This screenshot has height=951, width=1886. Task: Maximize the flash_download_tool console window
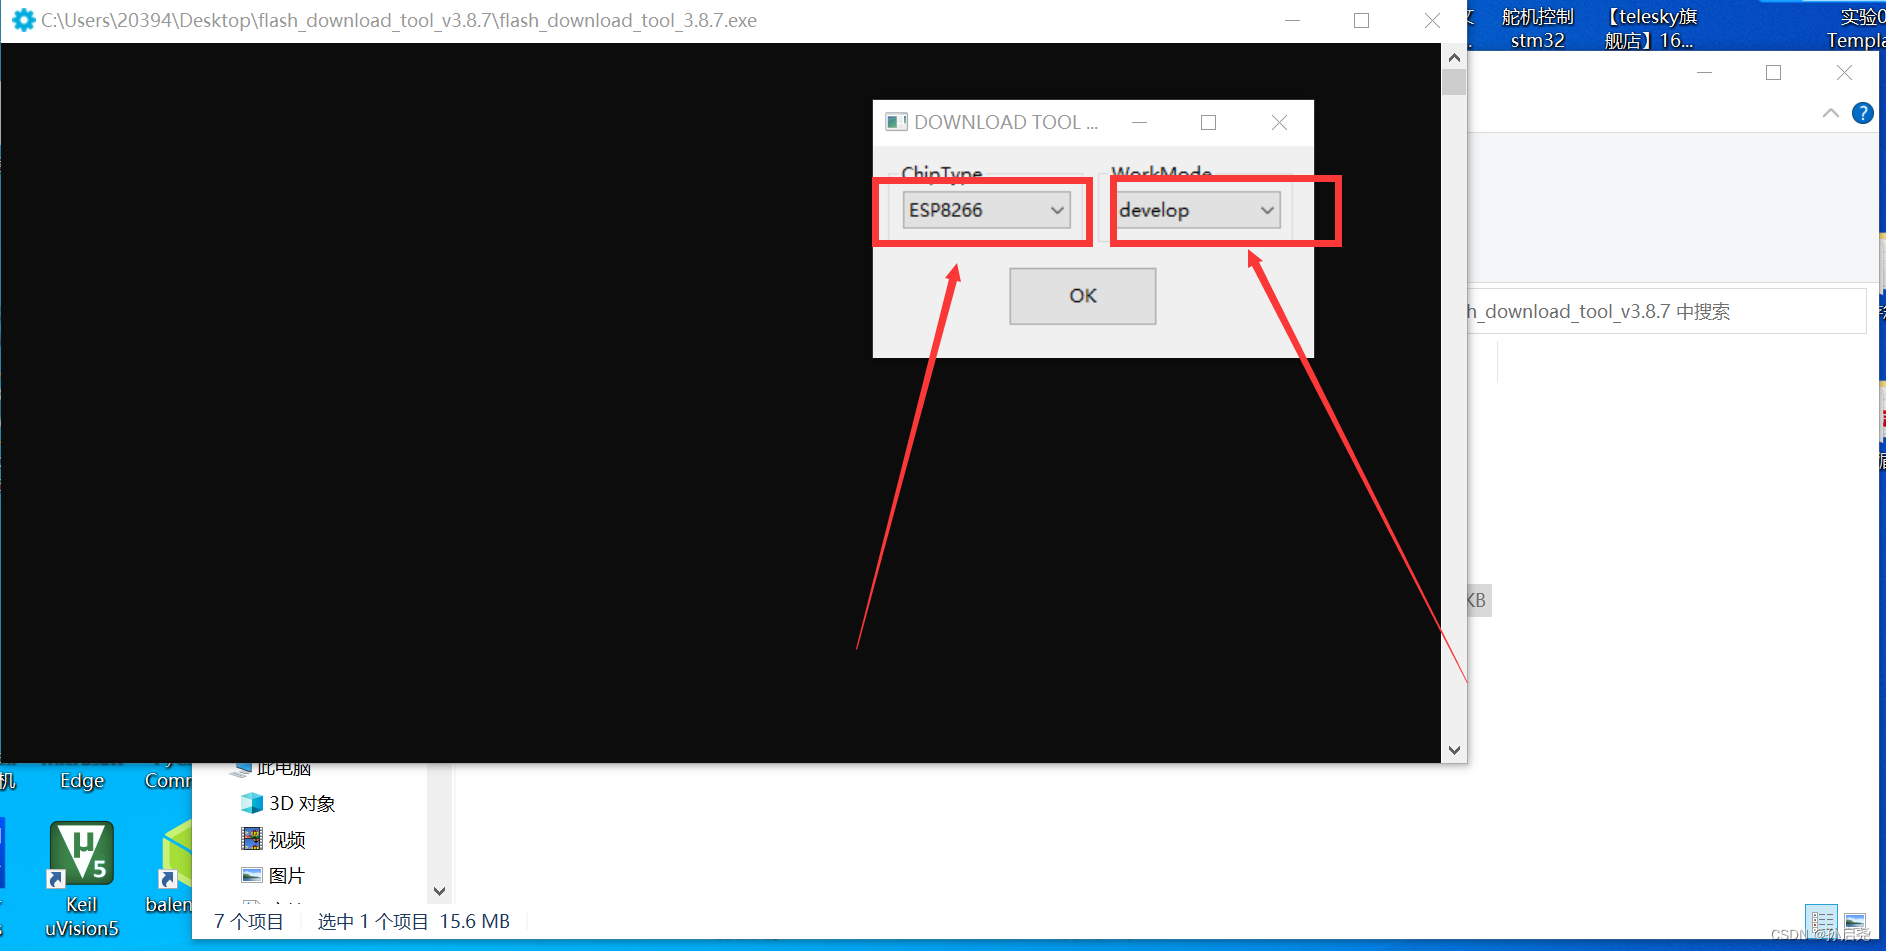tap(1361, 20)
